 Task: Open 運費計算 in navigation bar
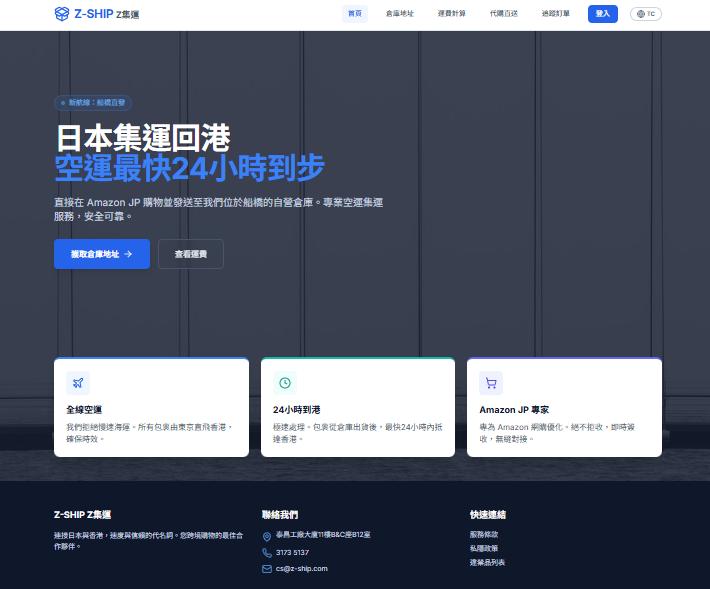click(451, 14)
